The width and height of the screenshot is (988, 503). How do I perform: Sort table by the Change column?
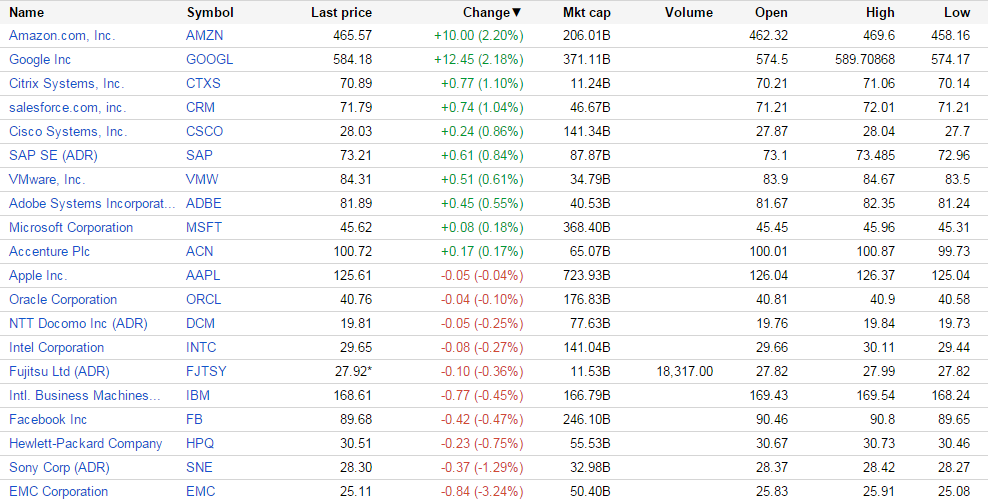491,13
